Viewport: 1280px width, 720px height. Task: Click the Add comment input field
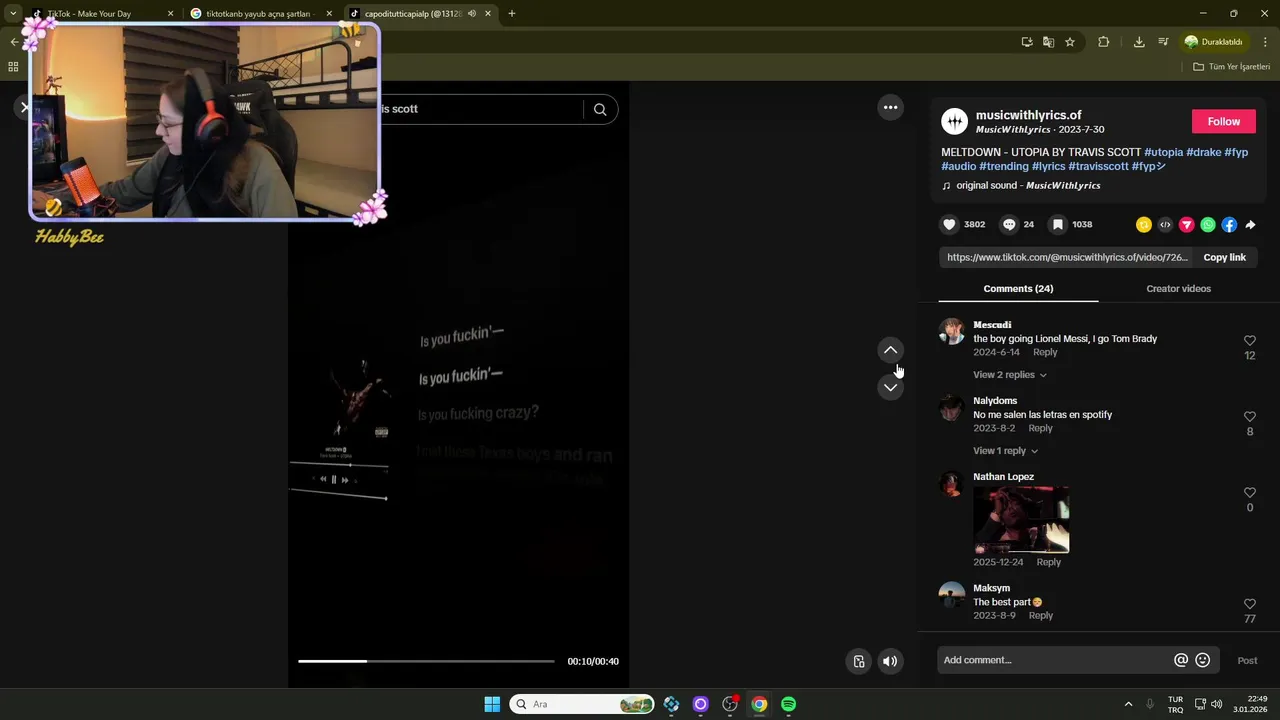pyautogui.click(x=1055, y=660)
